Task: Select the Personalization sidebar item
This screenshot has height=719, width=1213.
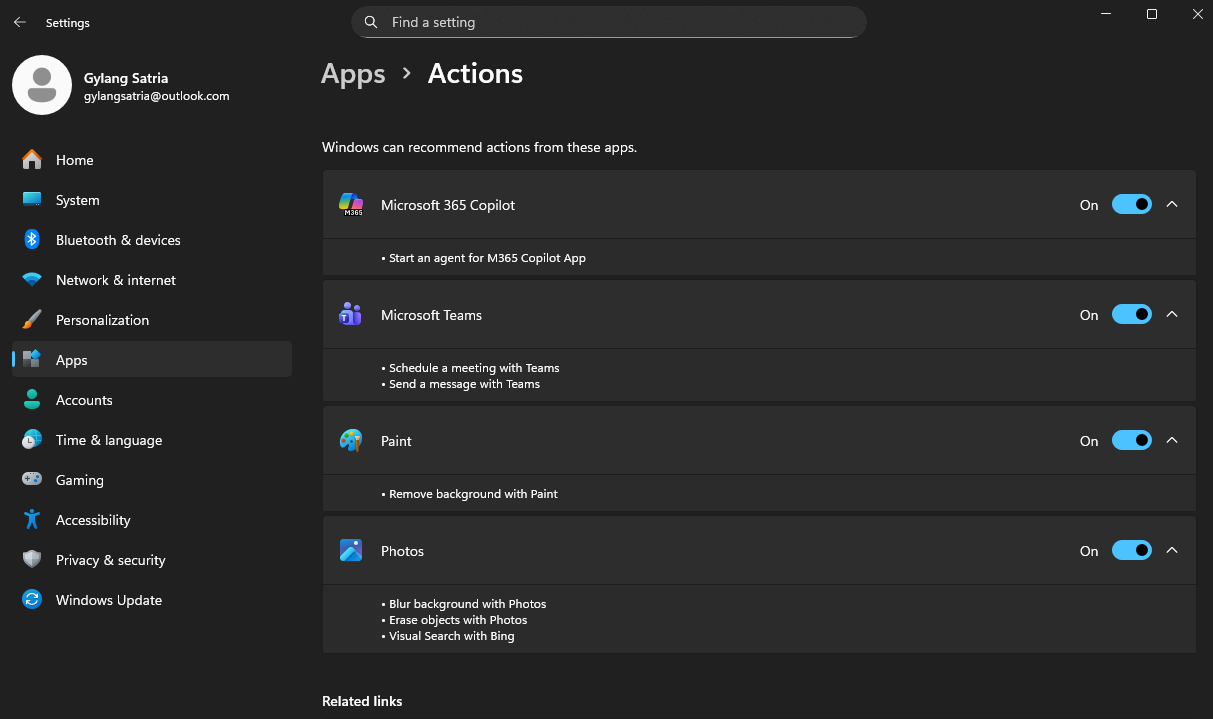Action: coord(102,320)
